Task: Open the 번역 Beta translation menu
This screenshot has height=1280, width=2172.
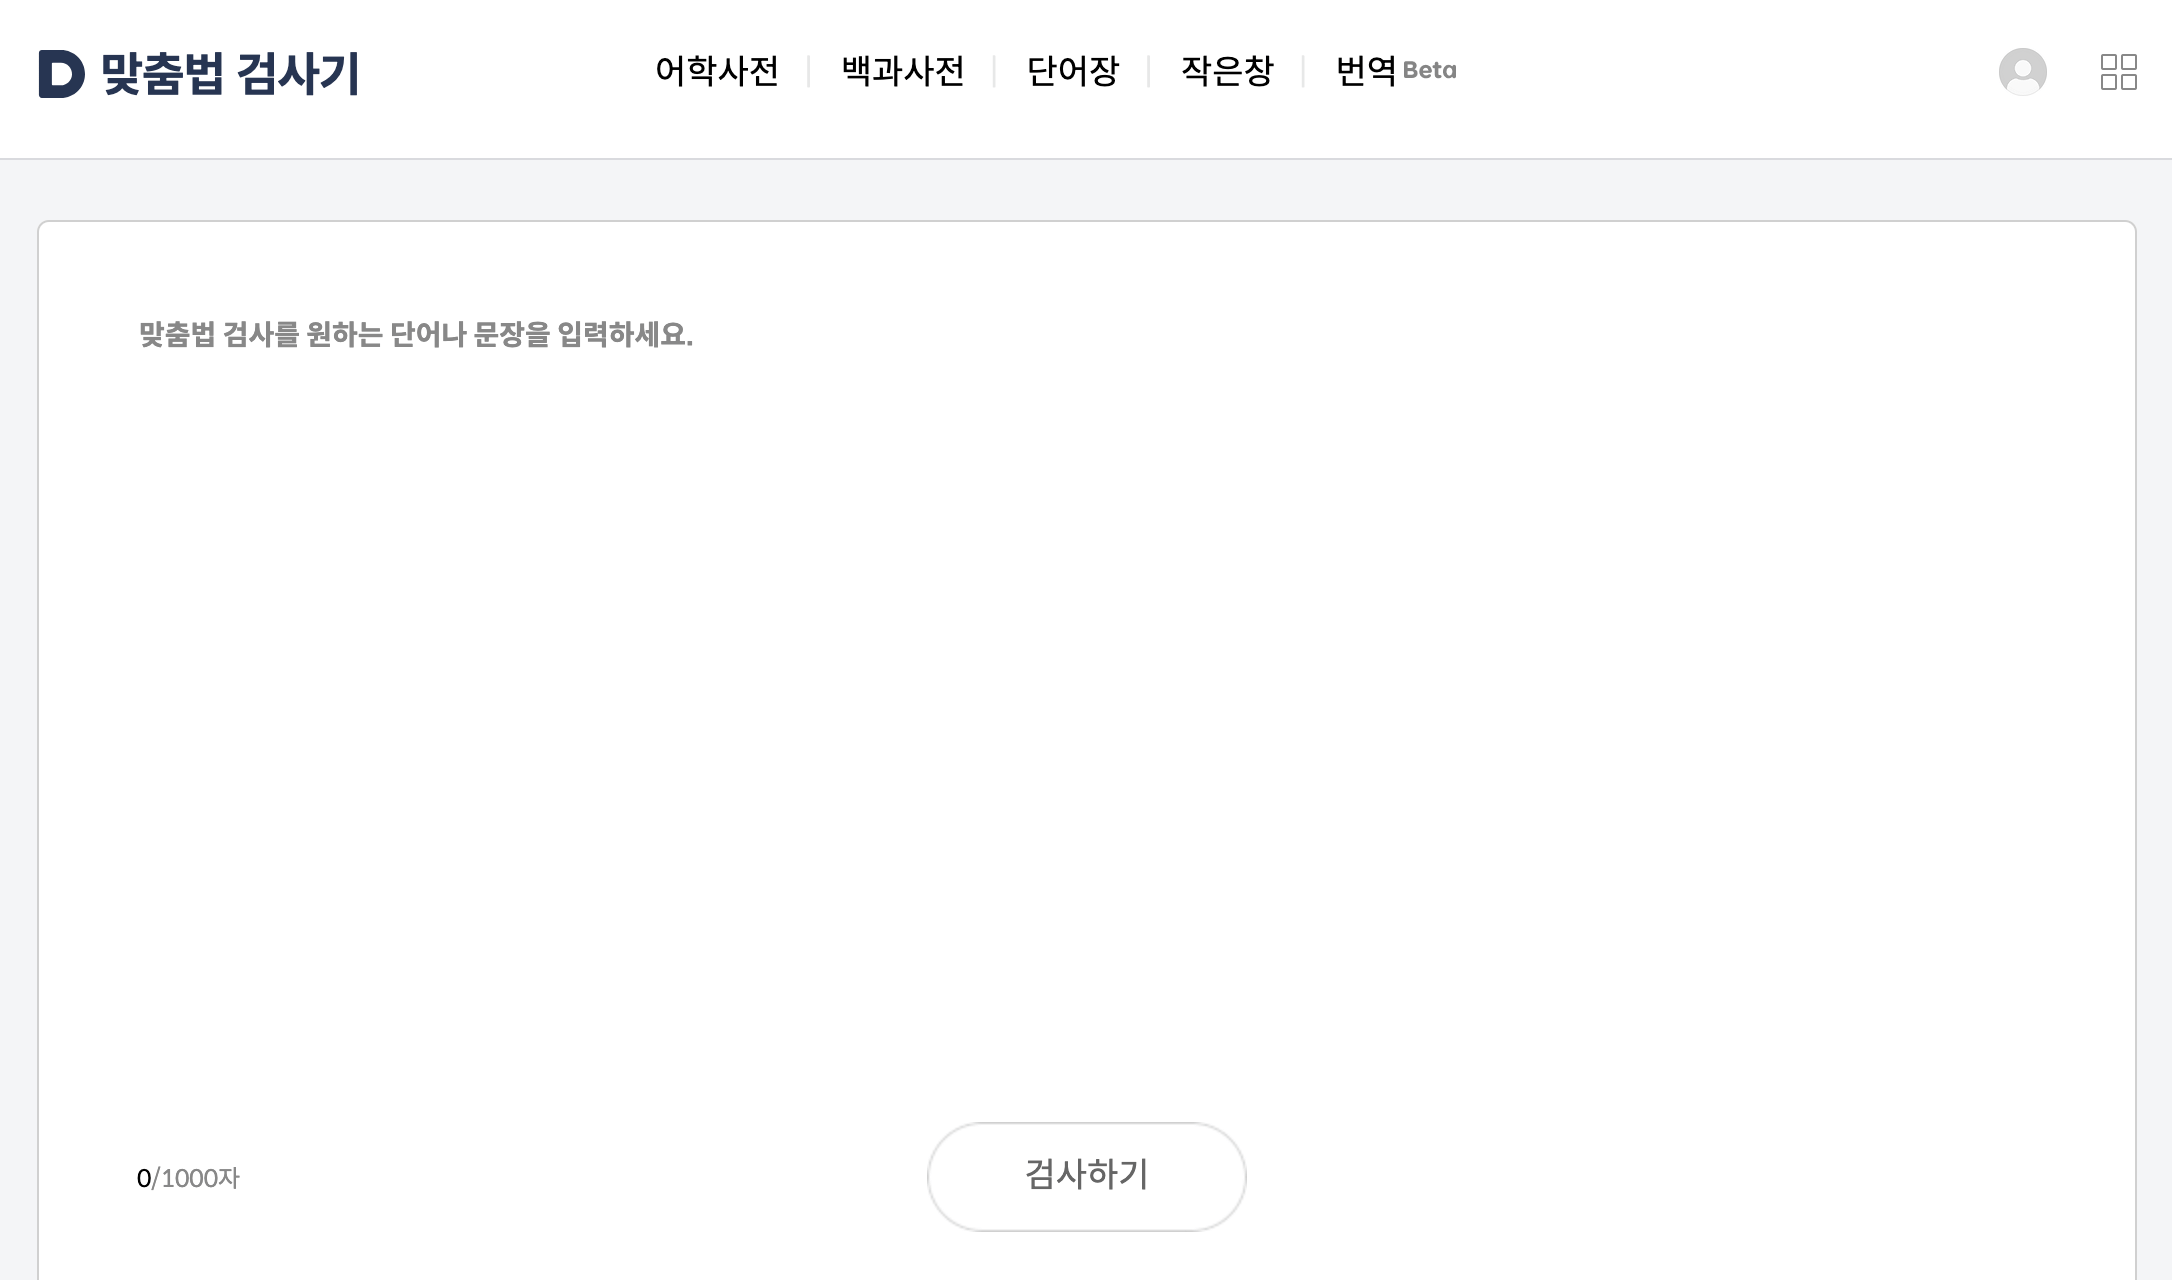Action: click(1365, 71)
